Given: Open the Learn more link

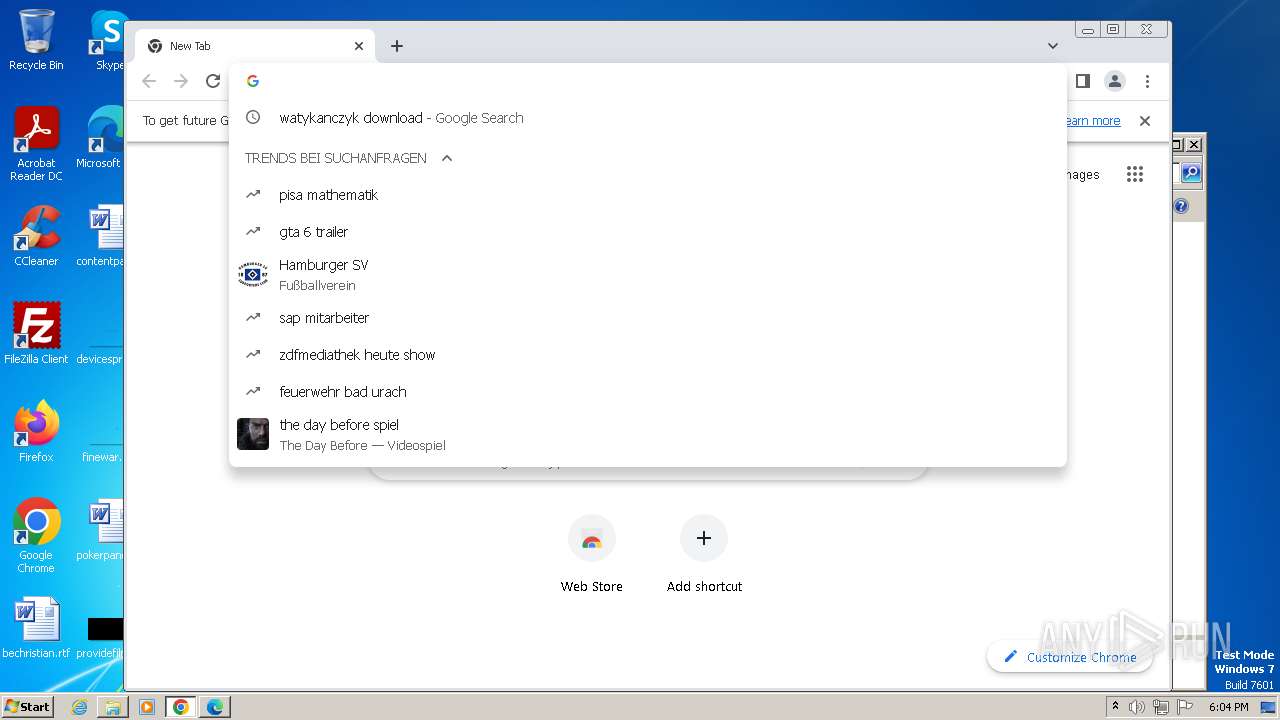Looking at the screenshot, I should [1091, 121].
